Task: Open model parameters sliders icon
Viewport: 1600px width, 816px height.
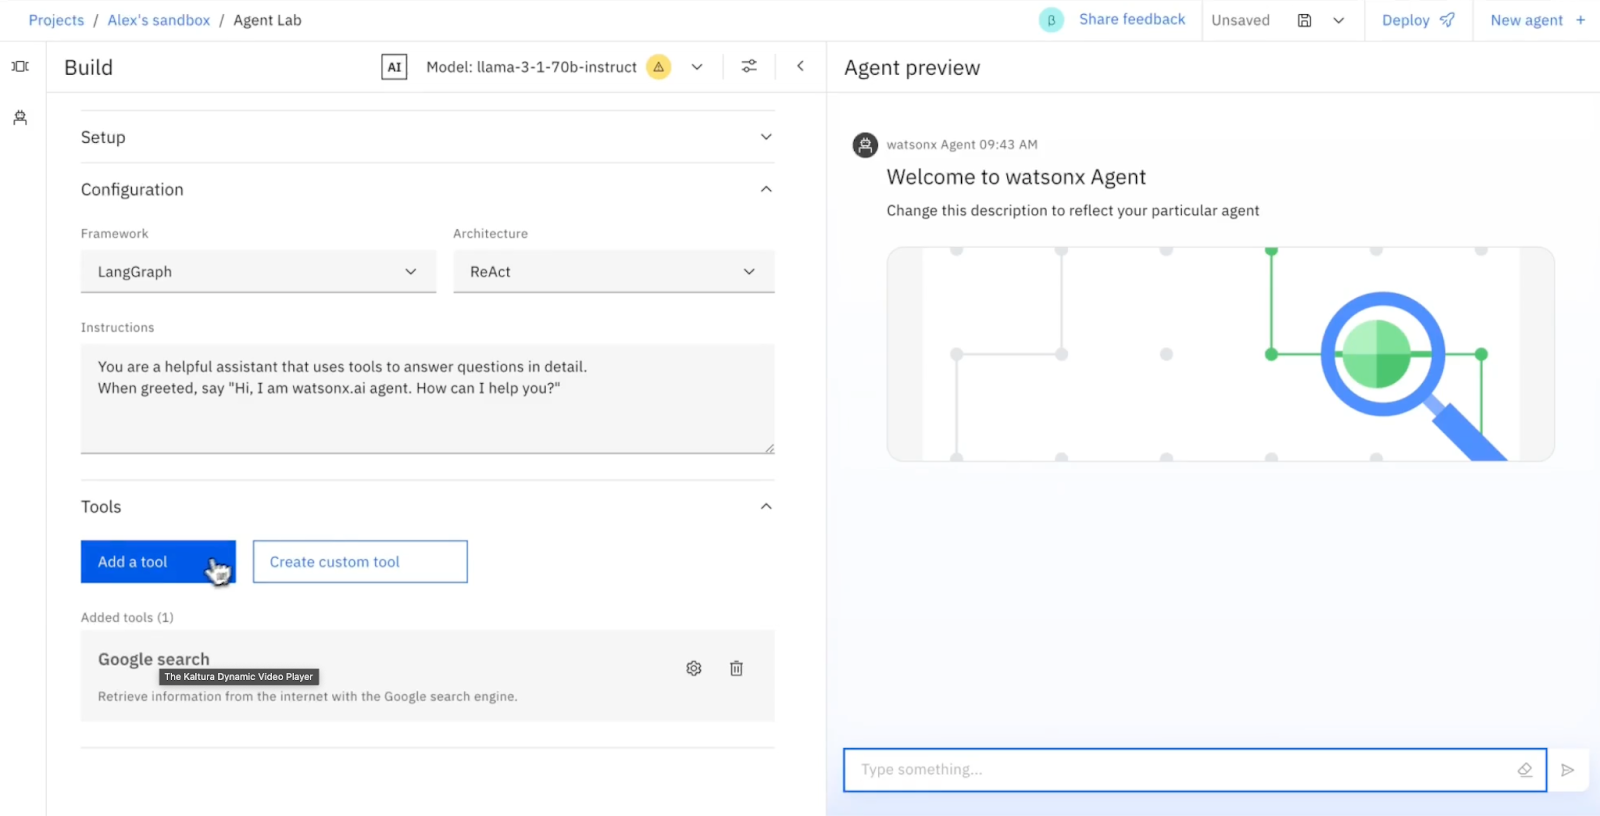Action: tap(749, 66)
